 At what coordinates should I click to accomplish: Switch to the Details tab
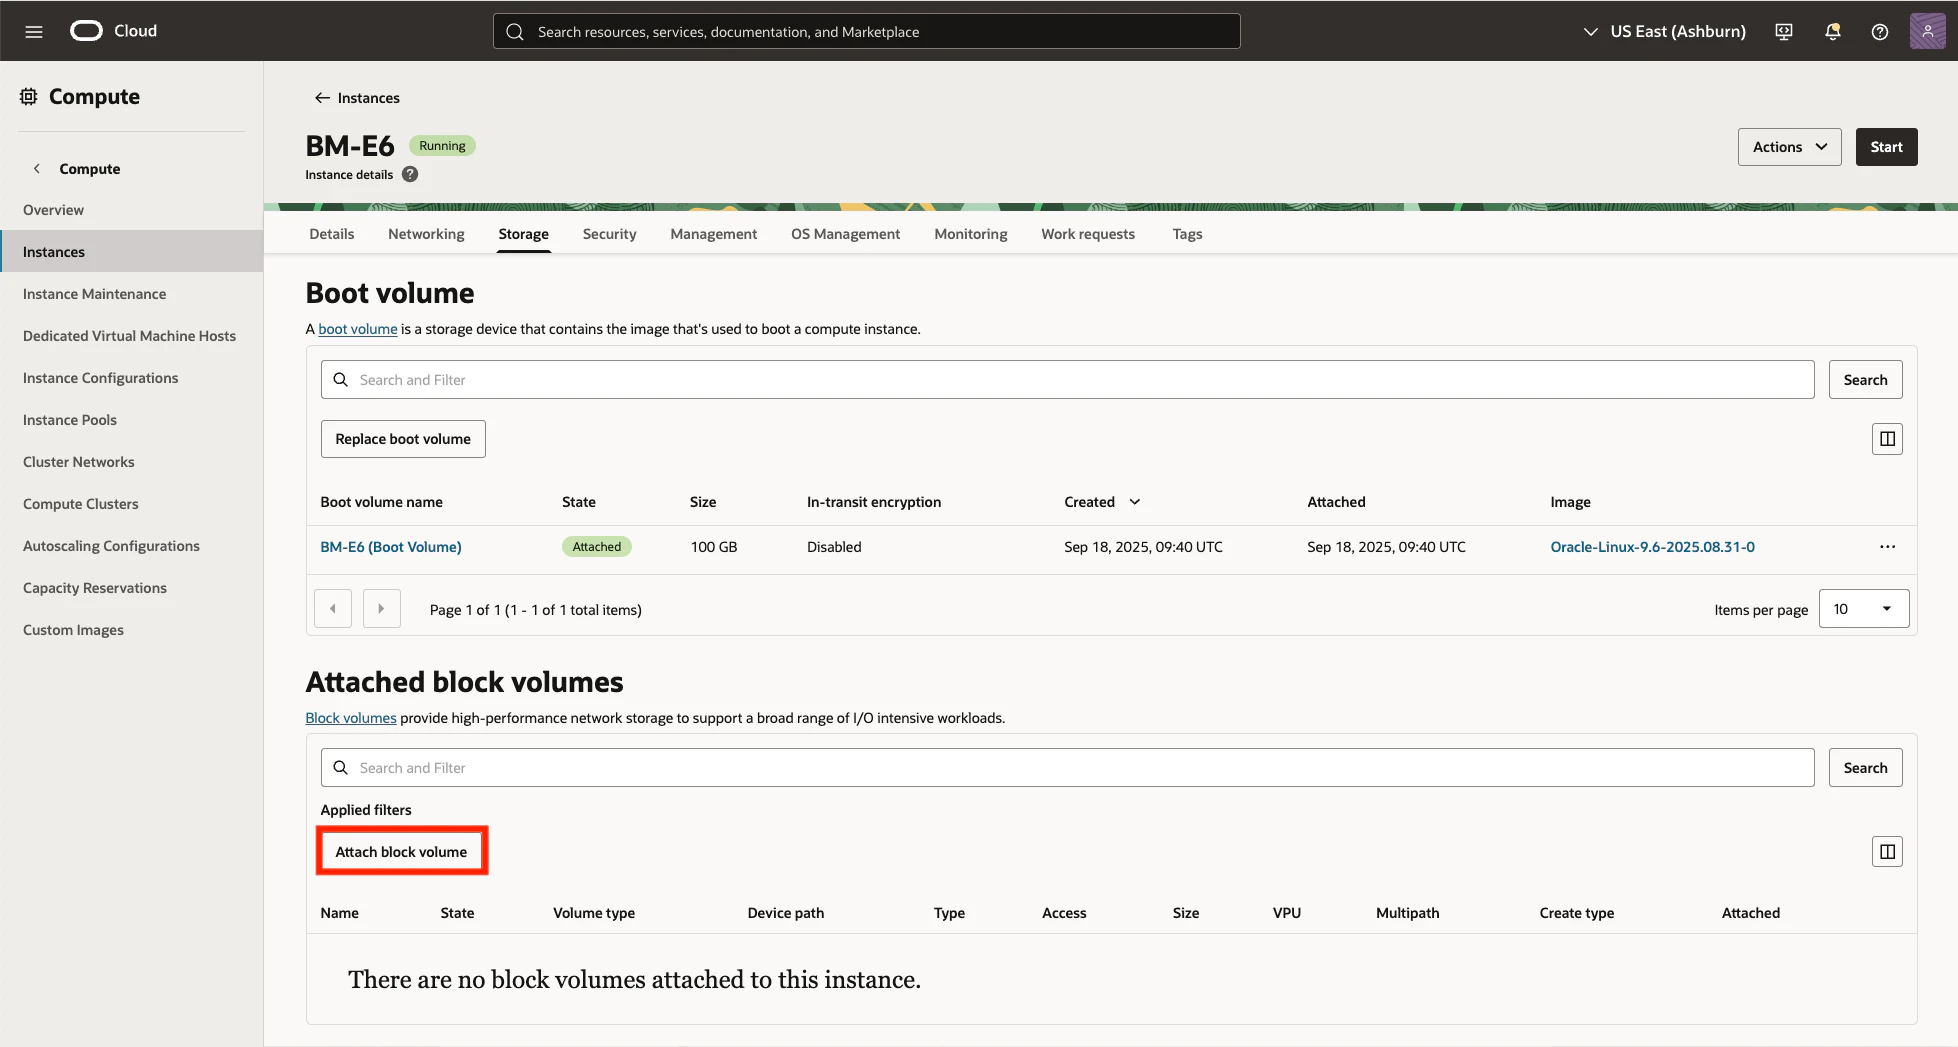pos(332,234)
